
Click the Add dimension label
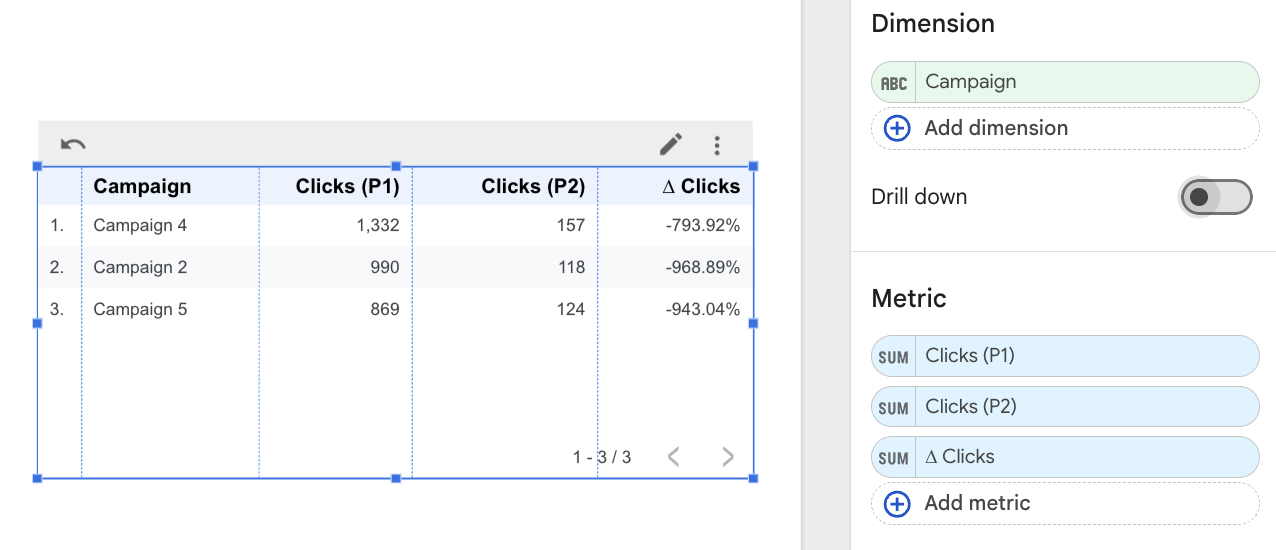coord(996,128)
